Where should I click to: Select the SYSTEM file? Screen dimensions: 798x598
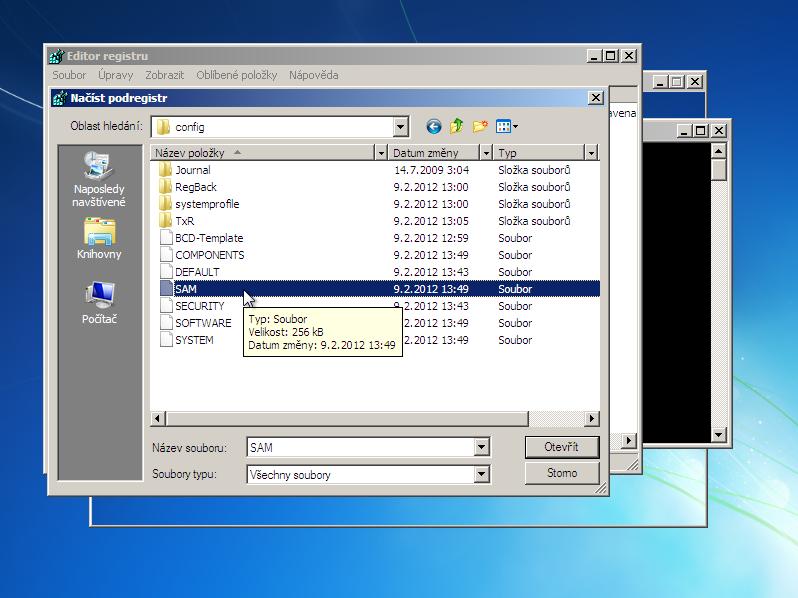point(194,340)
